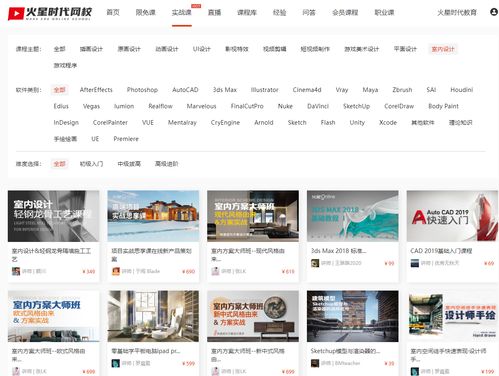Choose 高级进阶 difficulty
This screenshot has width=499, height=376.
tap(167, 164)
